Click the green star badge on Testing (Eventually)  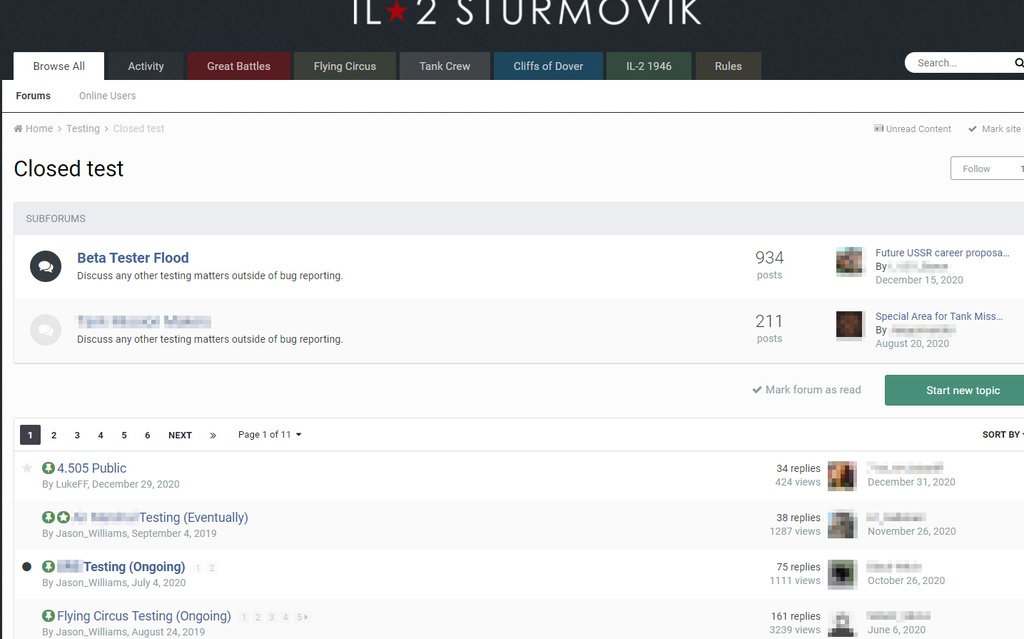click(x=63, y=517)
